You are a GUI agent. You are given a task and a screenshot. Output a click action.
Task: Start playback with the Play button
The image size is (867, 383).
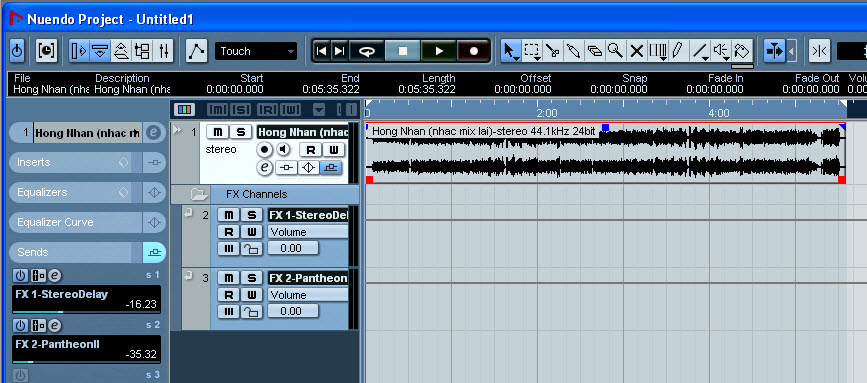point(438,51)
